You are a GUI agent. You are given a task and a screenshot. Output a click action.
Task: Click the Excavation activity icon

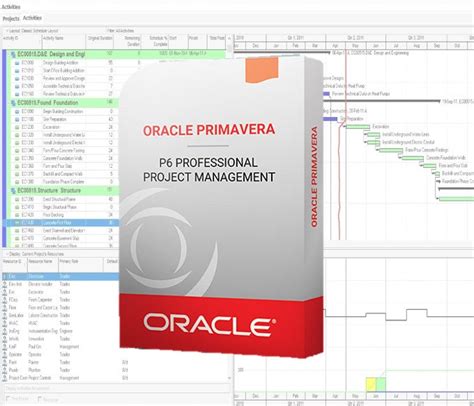[17, 127]
